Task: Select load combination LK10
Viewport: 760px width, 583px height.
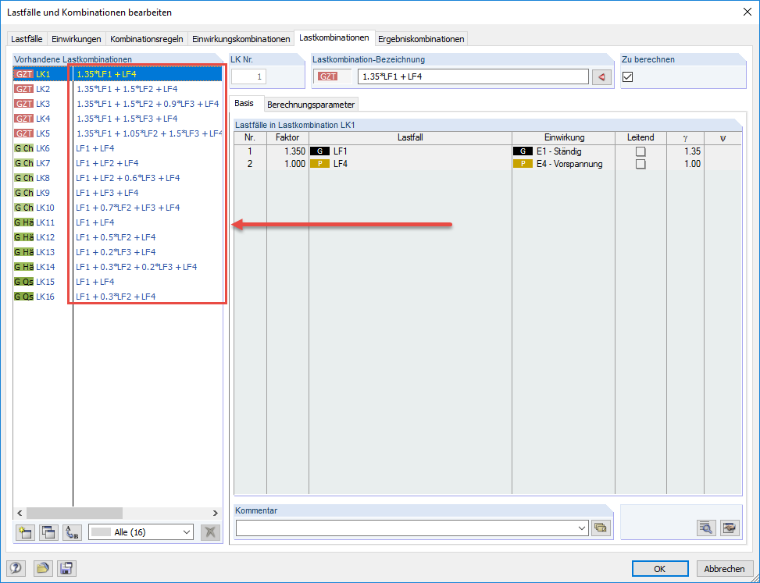Action: pos(118,207)
